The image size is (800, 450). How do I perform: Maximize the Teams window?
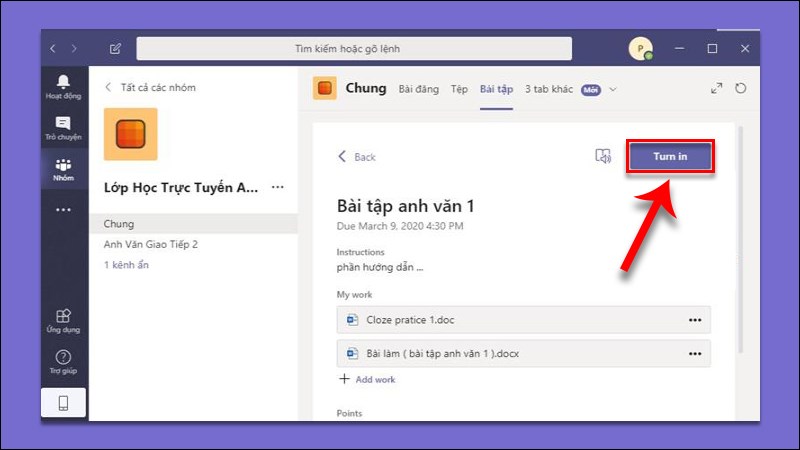(712, 48)
